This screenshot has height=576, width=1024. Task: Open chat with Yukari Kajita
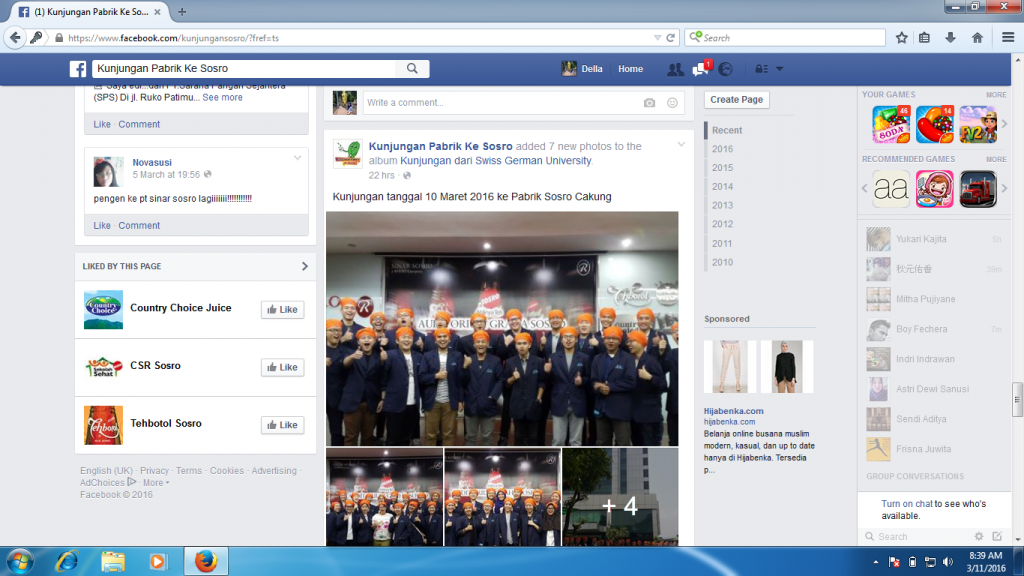(934, 239)
